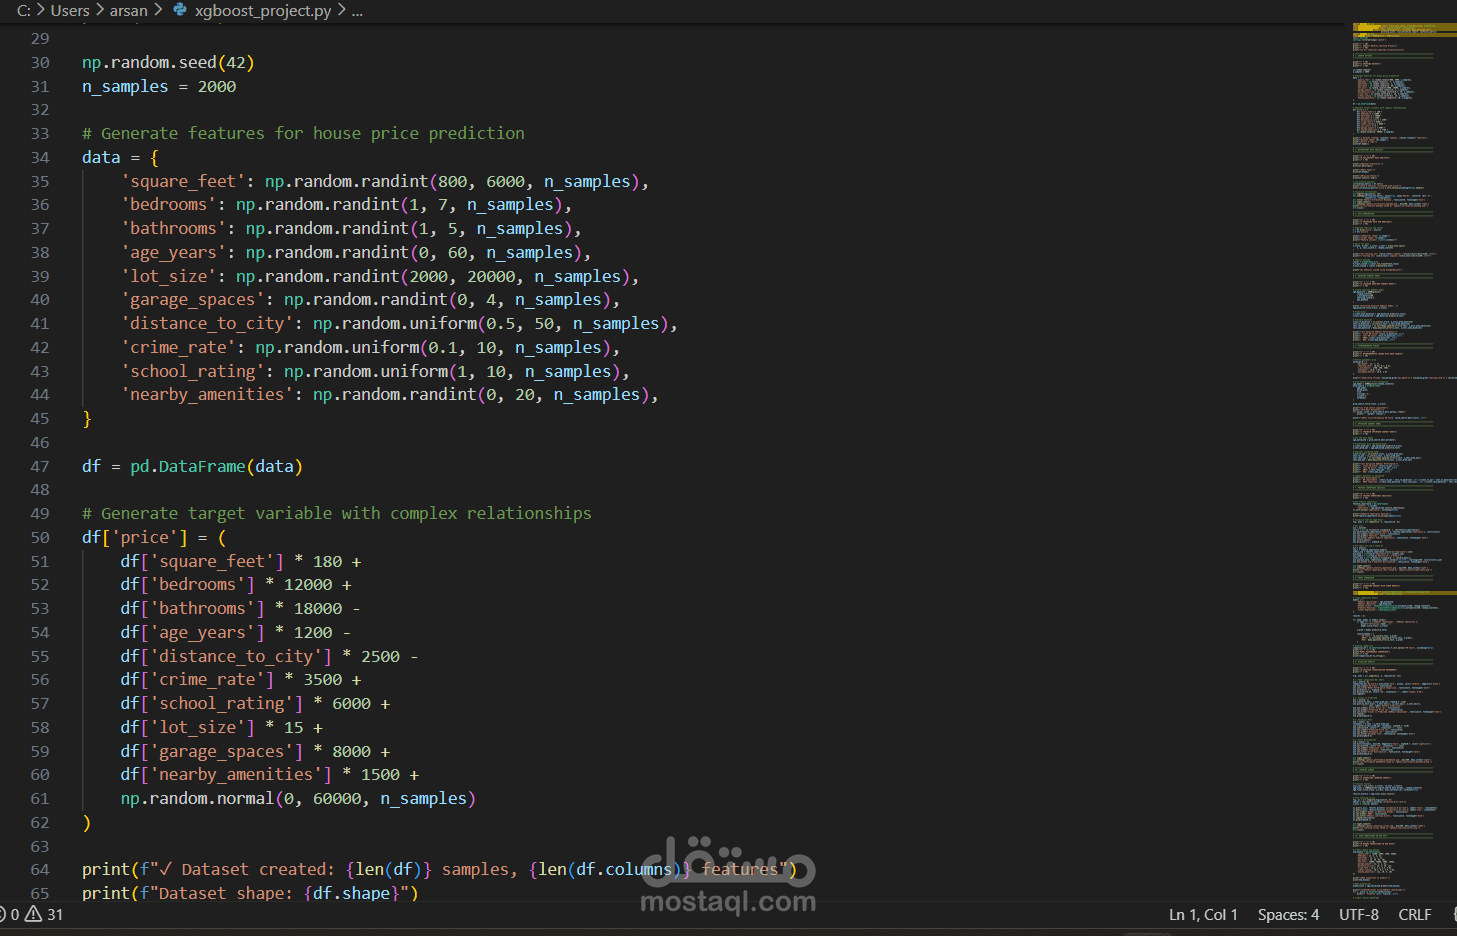Image resolution: width=1457 pixels, height=936 pixels.
Task: Click comment 'Generate target variable with complex relationships'
Action: click(x=337, y=513)
